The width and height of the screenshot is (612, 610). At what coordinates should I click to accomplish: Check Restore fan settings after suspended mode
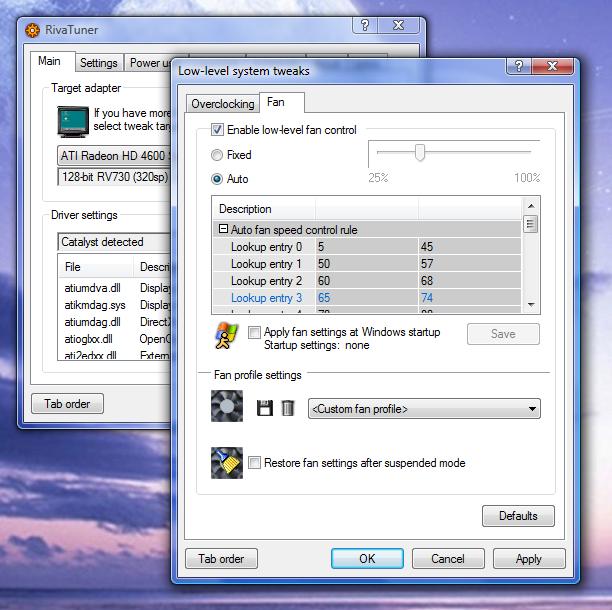(x=255, y=463)
